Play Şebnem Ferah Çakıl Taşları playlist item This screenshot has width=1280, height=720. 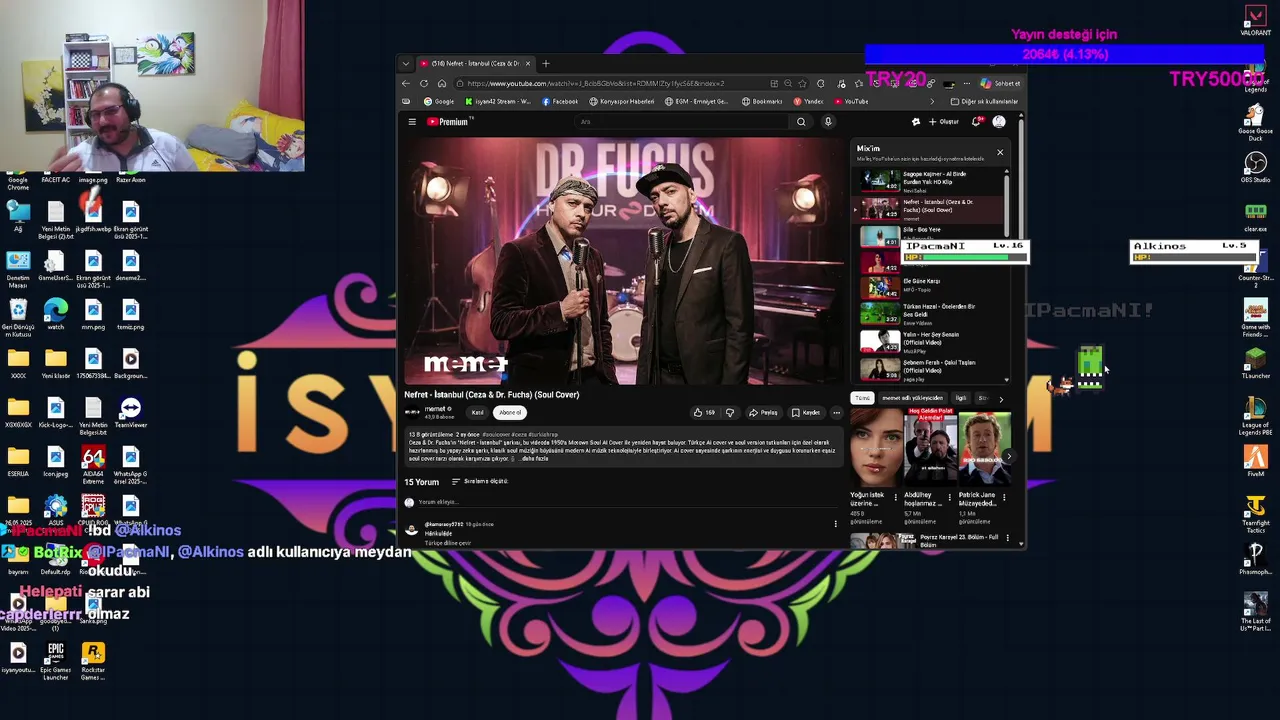point(930,369)
